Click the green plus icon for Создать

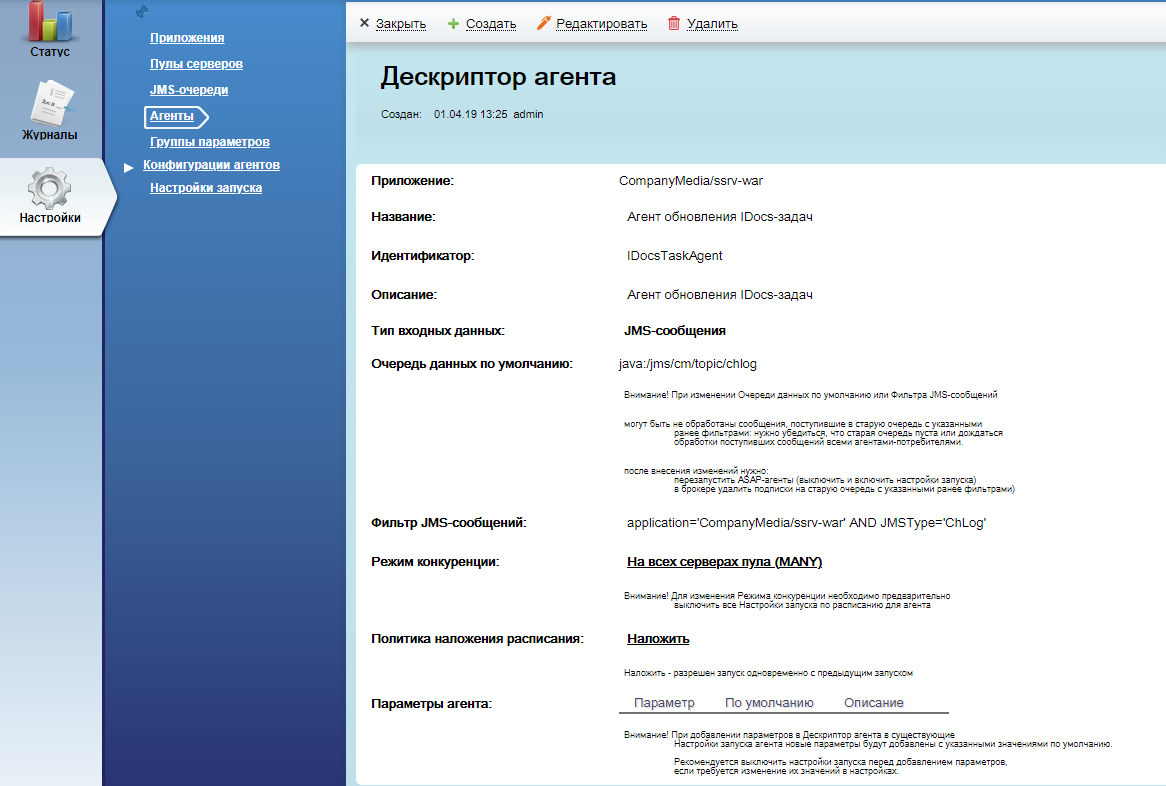pos(454,24)
